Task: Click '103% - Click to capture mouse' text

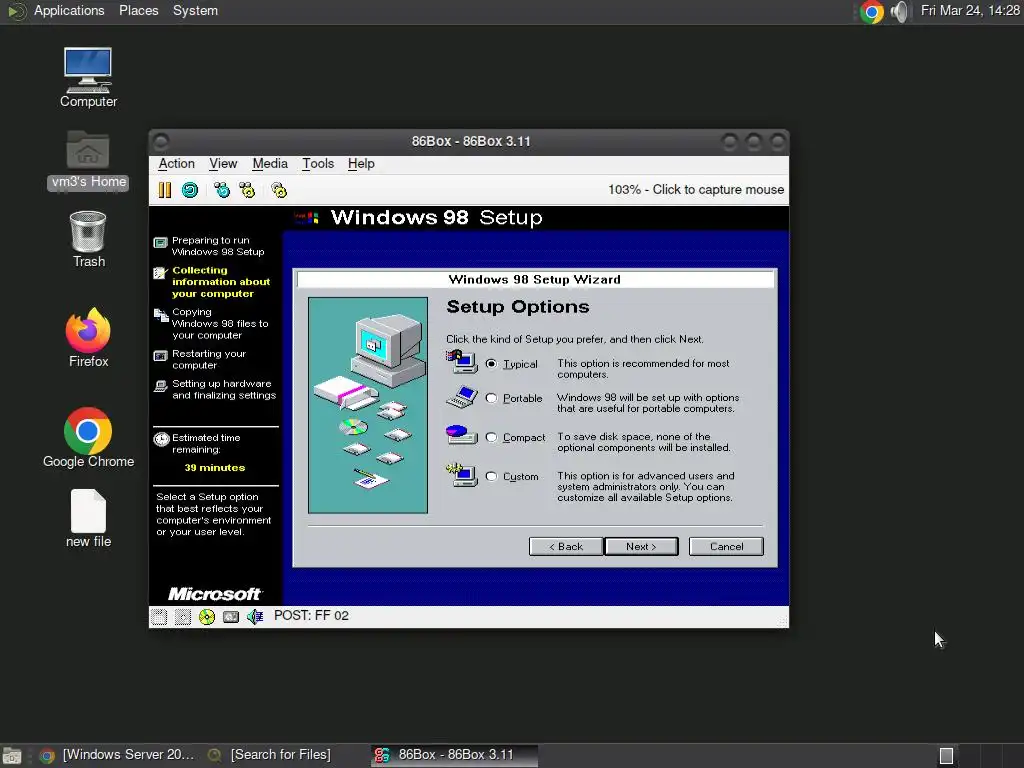Action: pyautogui.click(x=696, y=190)
